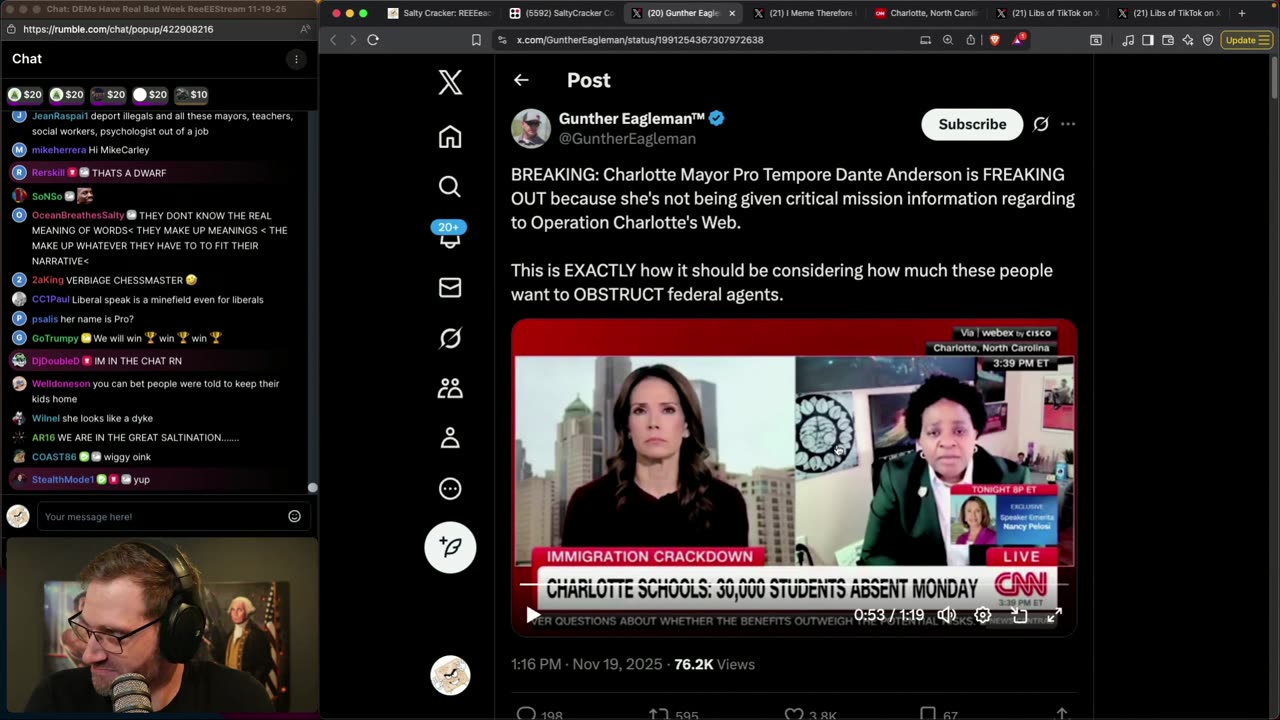Switch to the I Meme Therefore tab

click(804, 13)
